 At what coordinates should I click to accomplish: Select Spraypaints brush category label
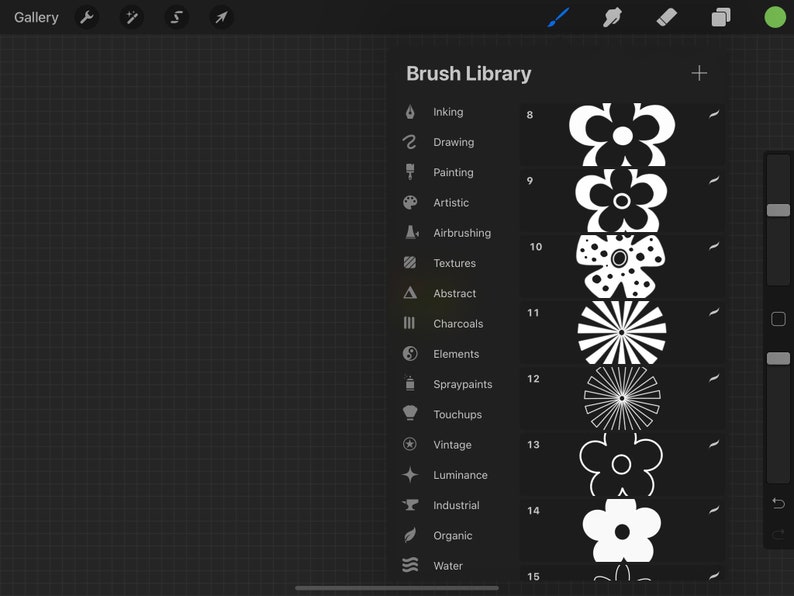pos(462,384)
